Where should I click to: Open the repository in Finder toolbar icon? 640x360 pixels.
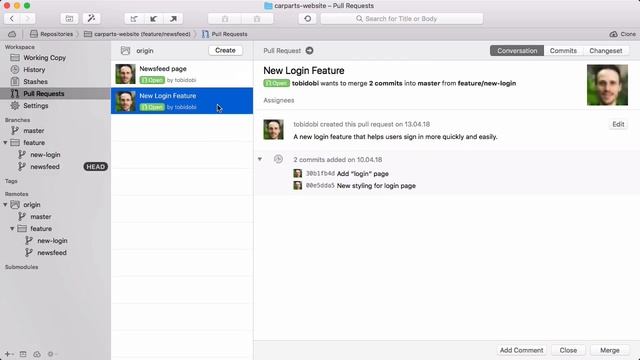coord(69,18)
